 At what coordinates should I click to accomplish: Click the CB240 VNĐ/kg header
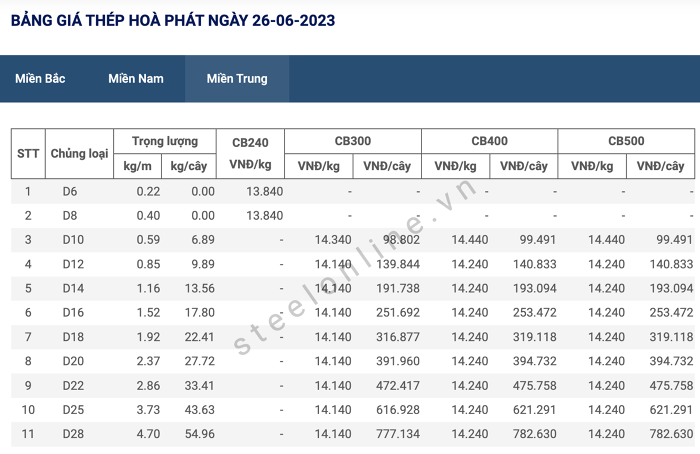click(x=250, y=154)
